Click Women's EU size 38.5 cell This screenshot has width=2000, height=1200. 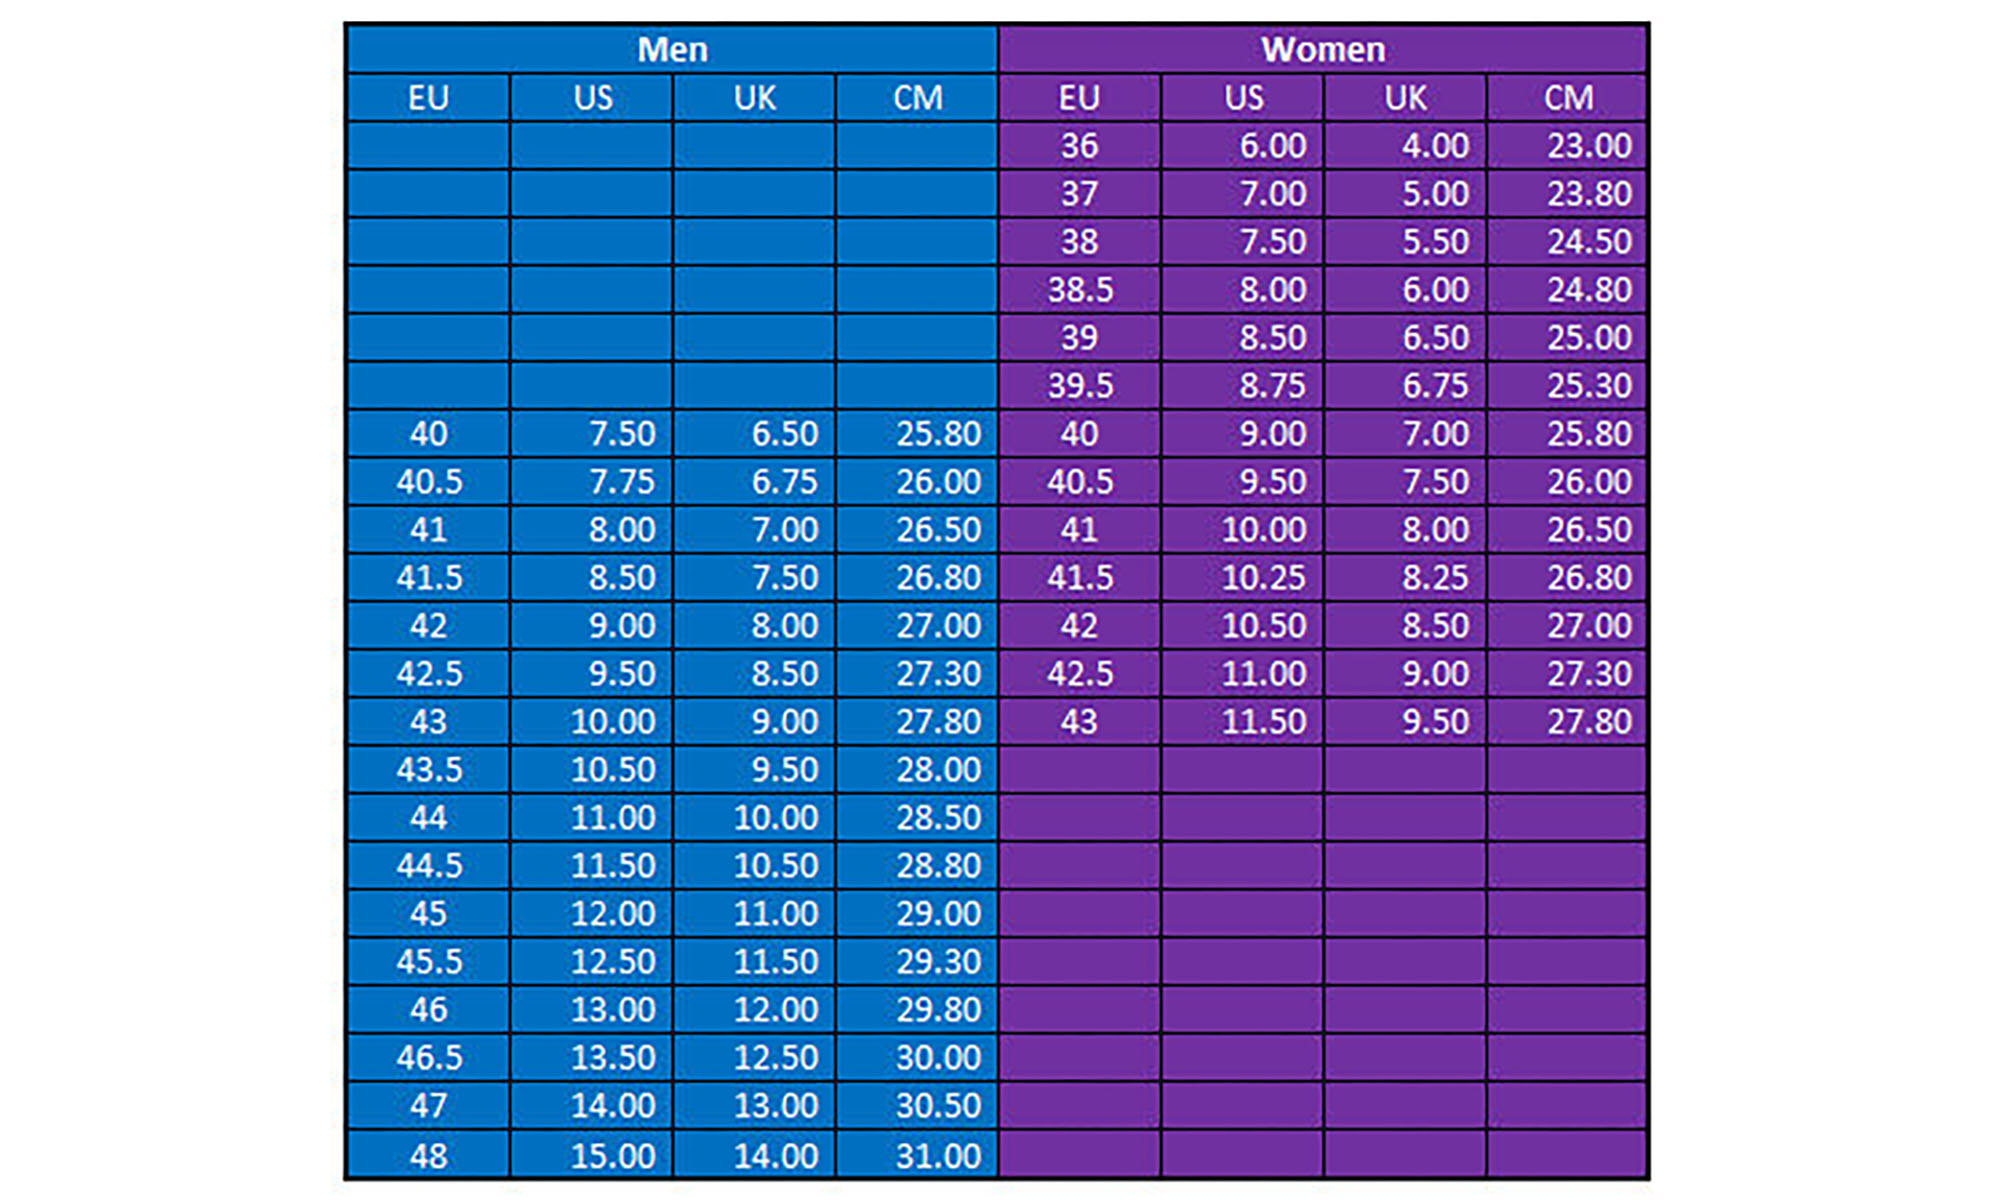tap(1079, 290)
